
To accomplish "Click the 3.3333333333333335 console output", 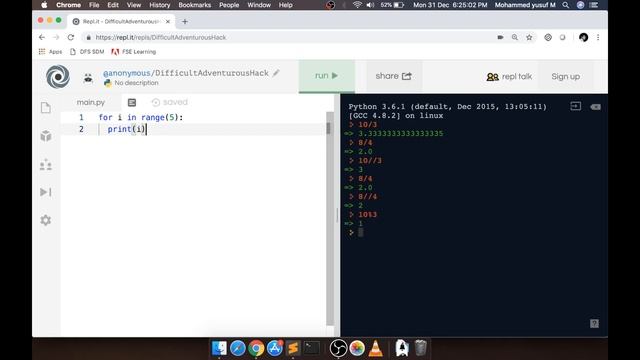I will click(400, 133).
